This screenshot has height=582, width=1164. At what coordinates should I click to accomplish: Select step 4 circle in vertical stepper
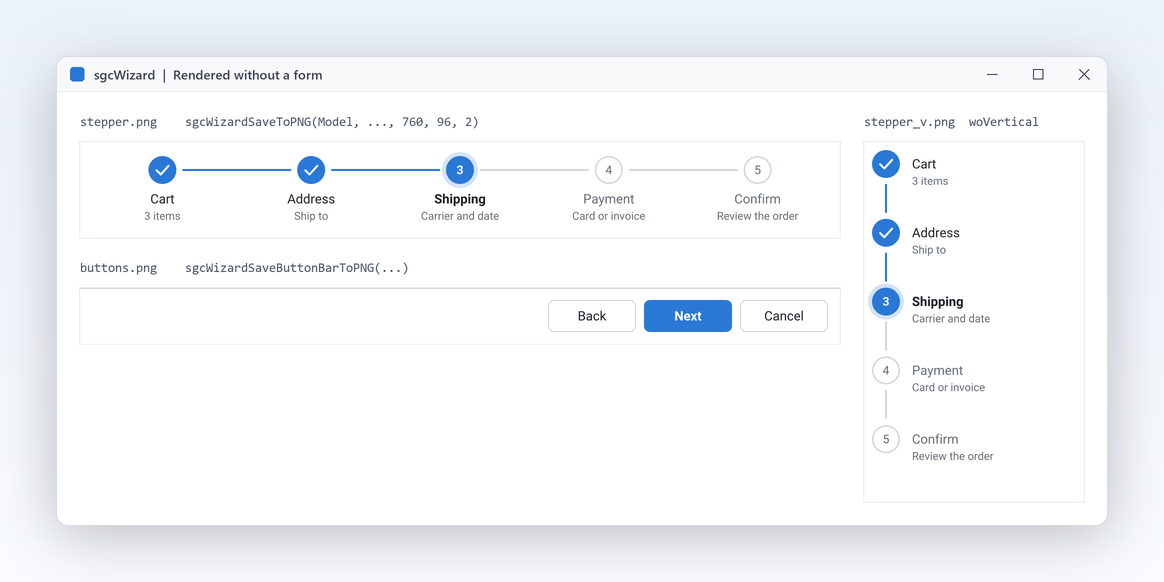[x=886, y=370]
